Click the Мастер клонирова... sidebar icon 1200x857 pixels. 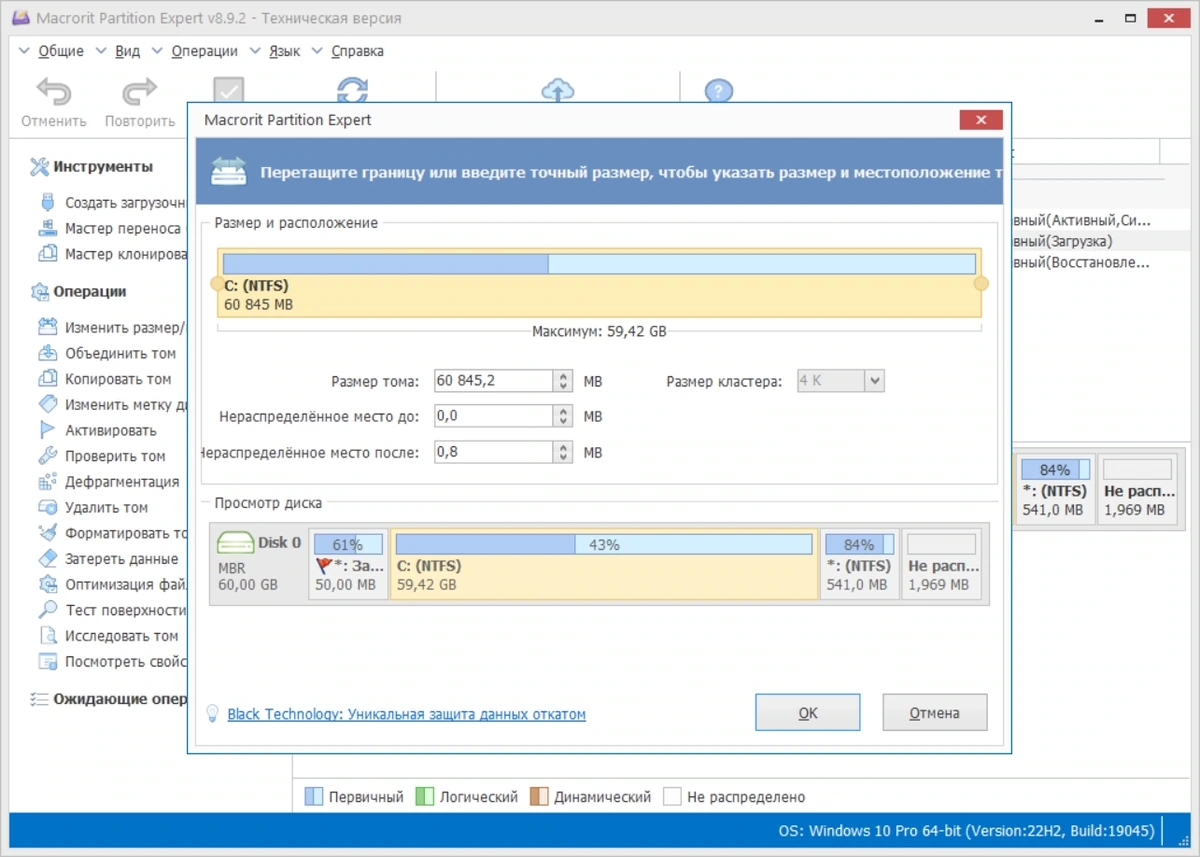[47, 254]
